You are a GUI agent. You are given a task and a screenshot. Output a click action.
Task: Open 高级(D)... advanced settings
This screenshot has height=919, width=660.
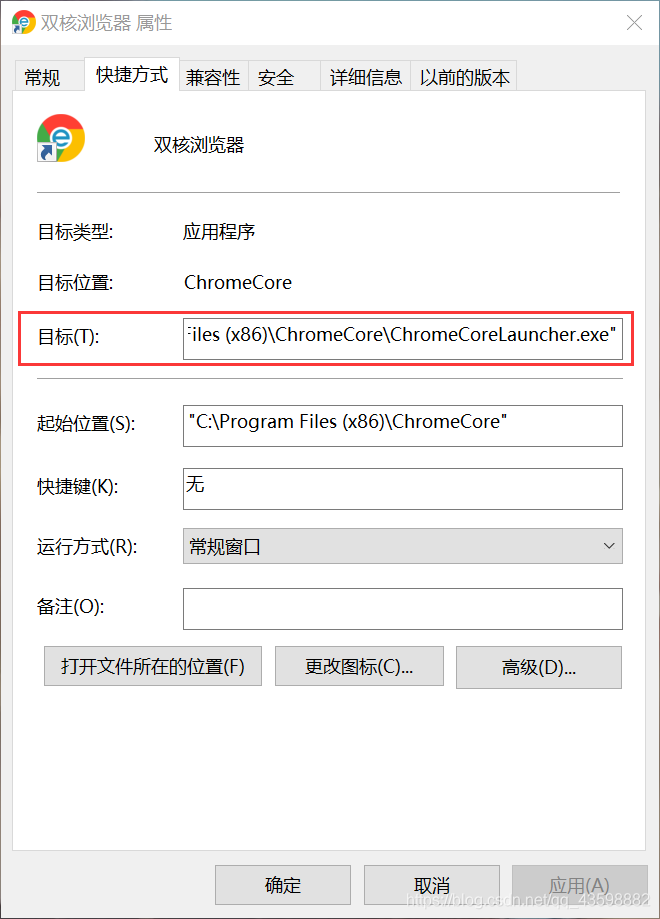tap(539, 667)
